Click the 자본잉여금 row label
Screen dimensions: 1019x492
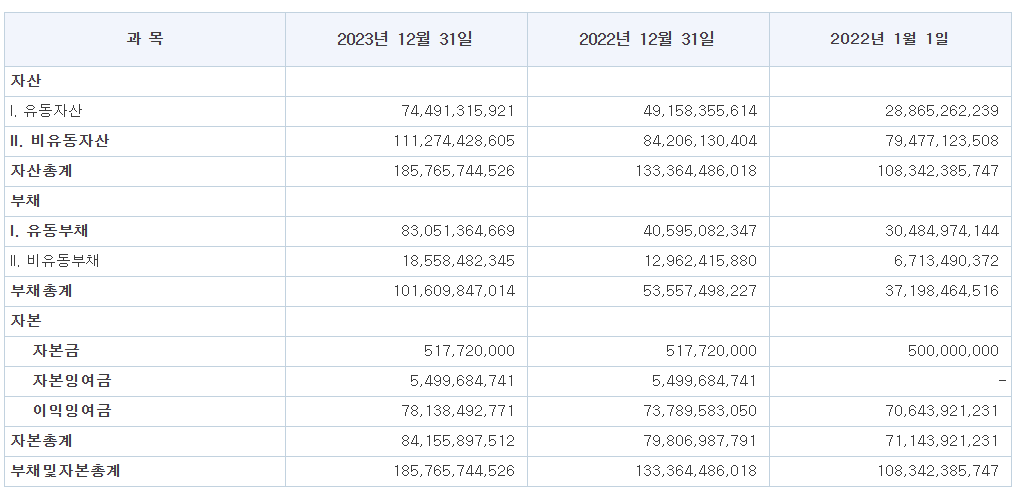[71, 381]
